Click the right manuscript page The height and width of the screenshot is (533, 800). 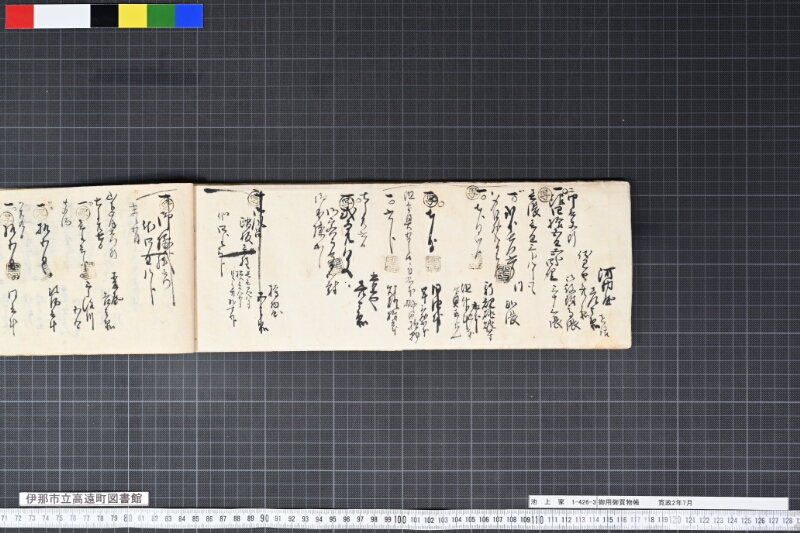(413, 267)
